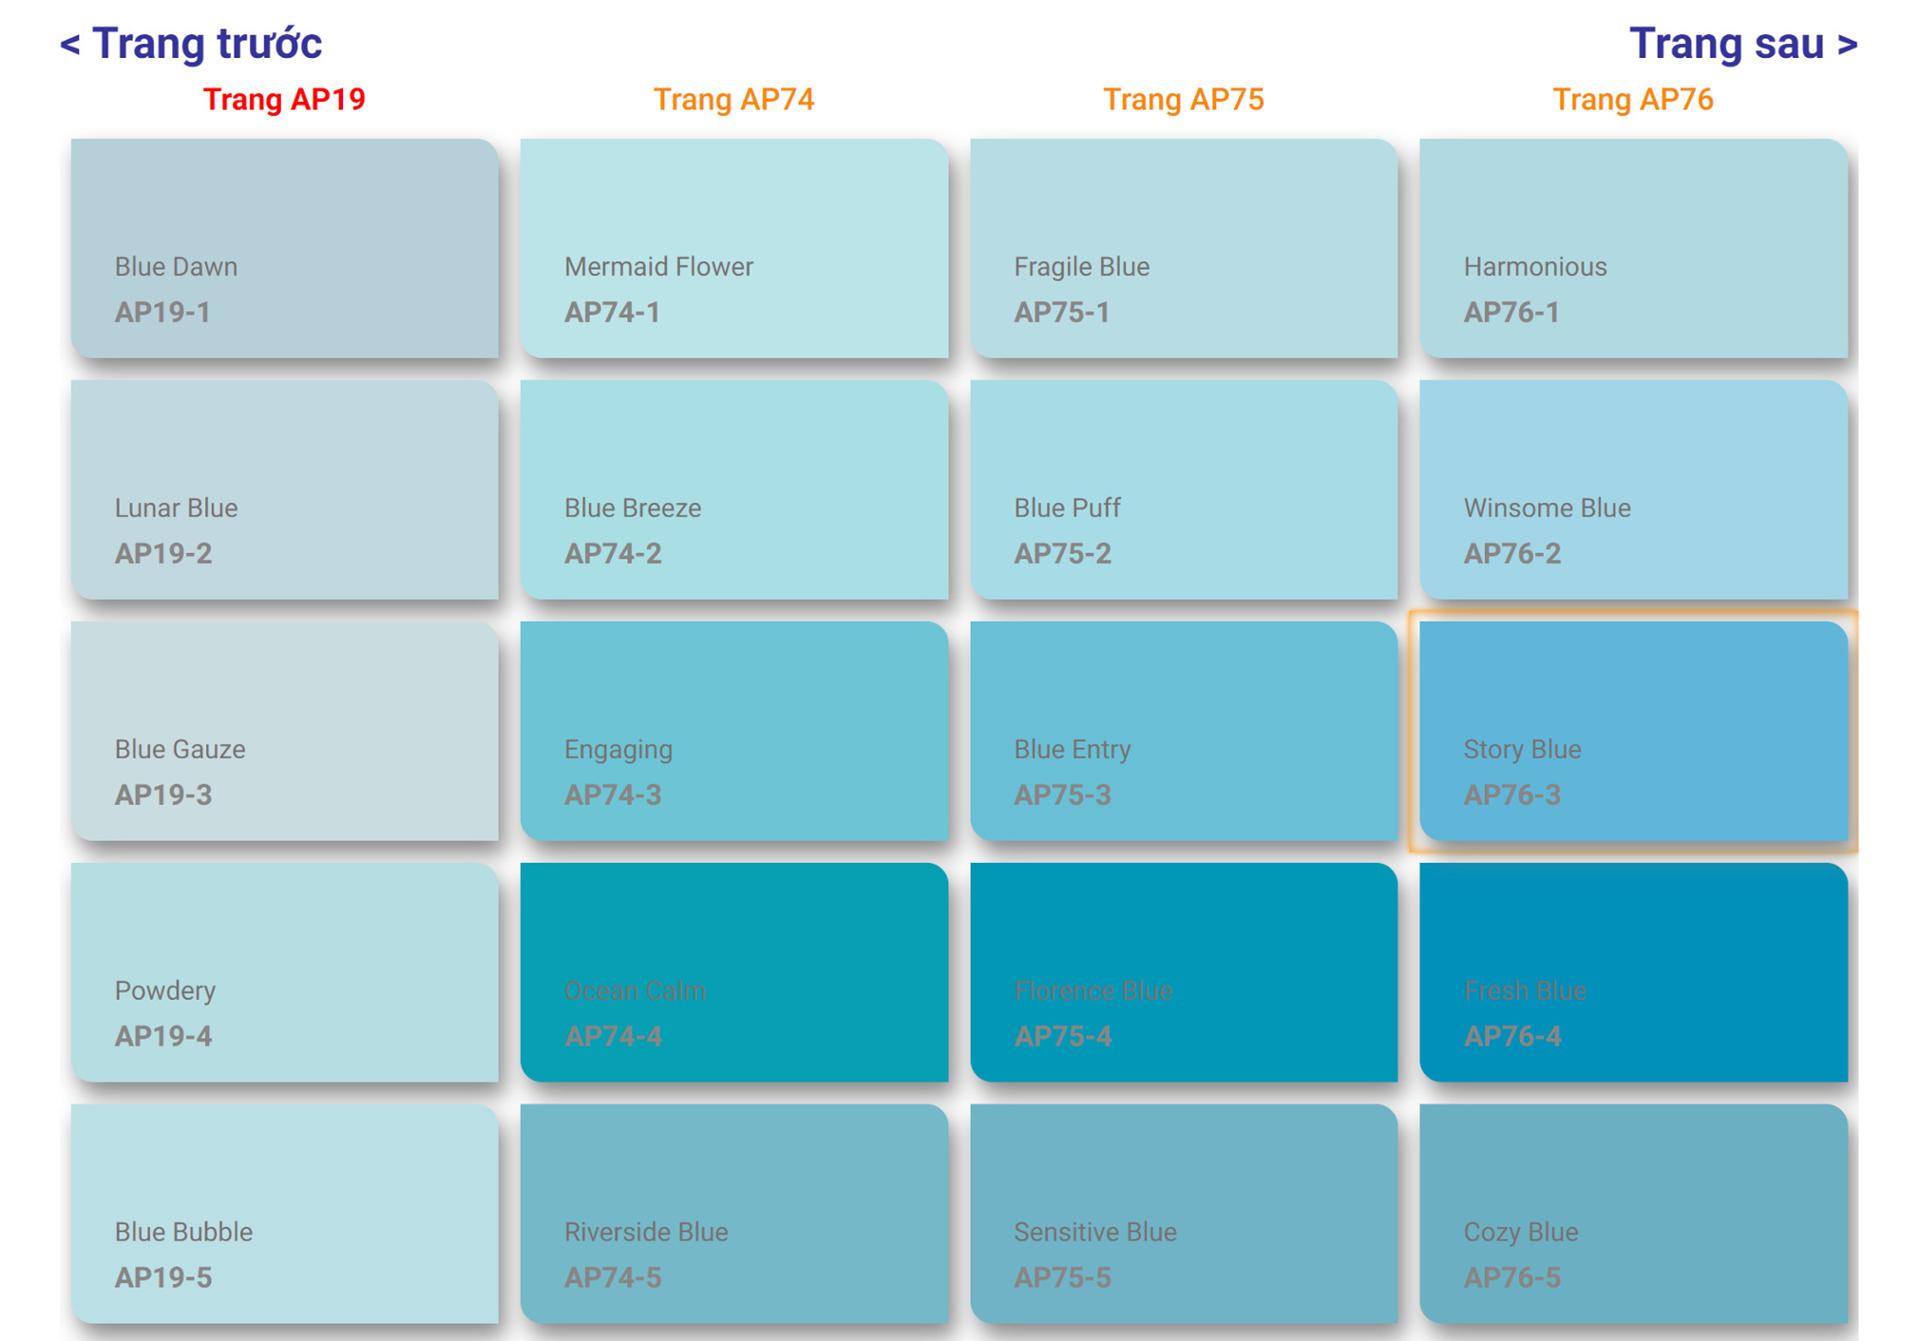The width and height of the screenshot is (1920, 1341).
Task: Select the Trang AP75 heading
Action: 1183,100
